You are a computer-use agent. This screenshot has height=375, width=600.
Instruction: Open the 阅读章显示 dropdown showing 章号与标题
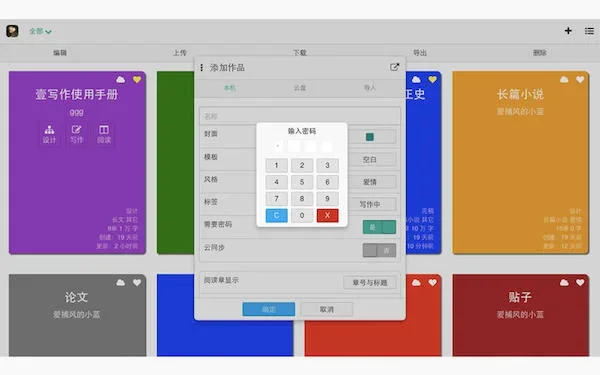pos(370,283)
